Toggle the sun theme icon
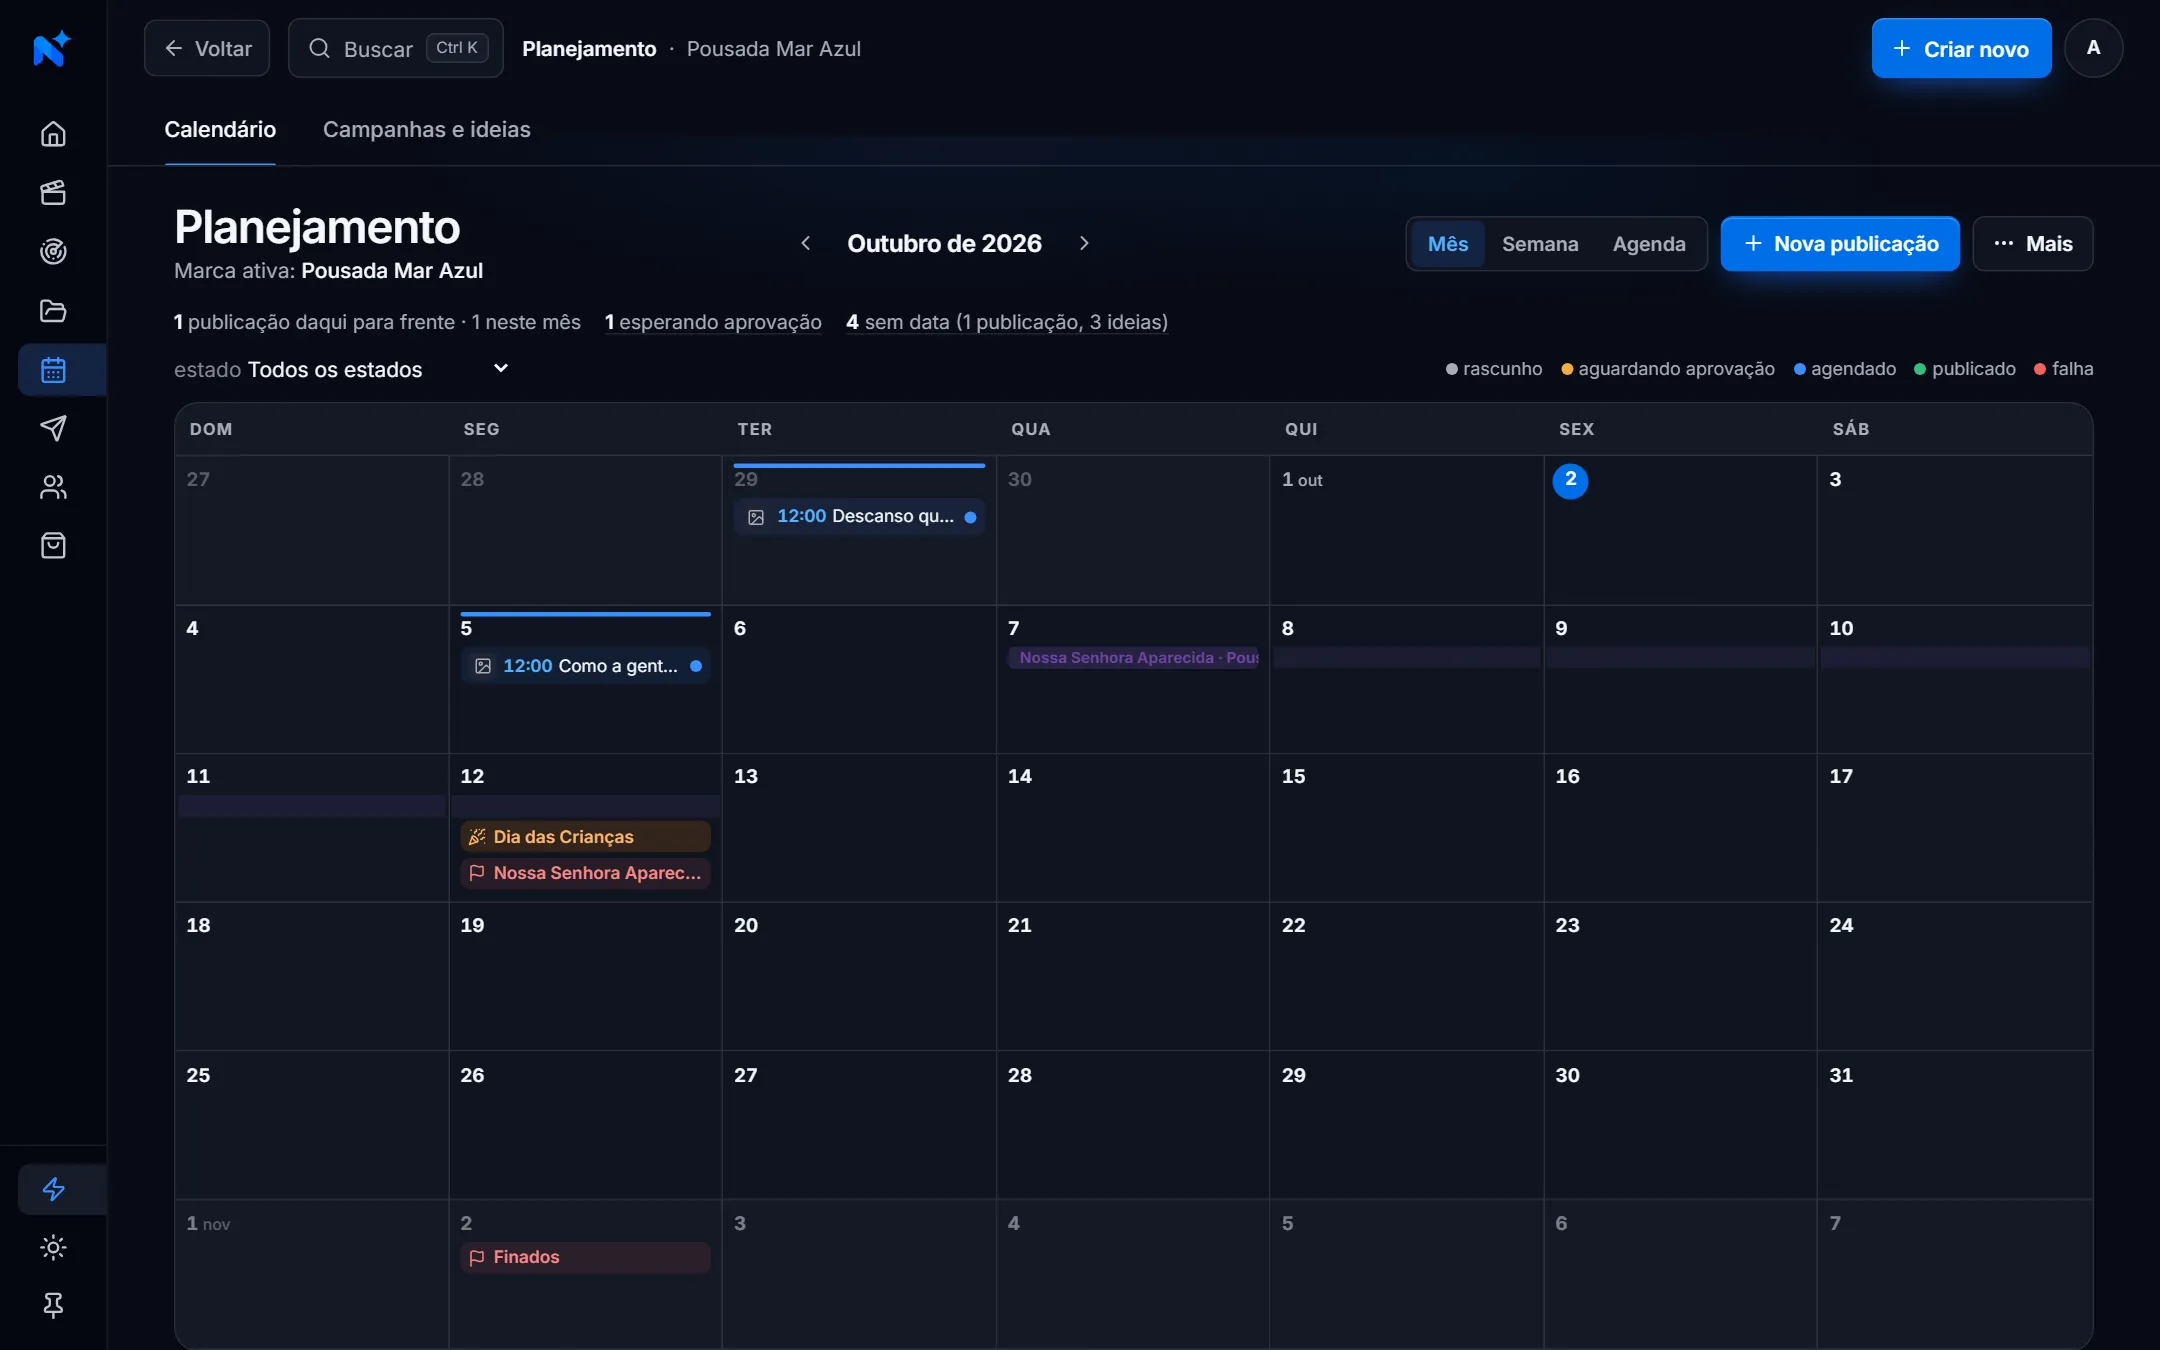This screenshot has width=2160, height=1350. [x=53, y=1247]
